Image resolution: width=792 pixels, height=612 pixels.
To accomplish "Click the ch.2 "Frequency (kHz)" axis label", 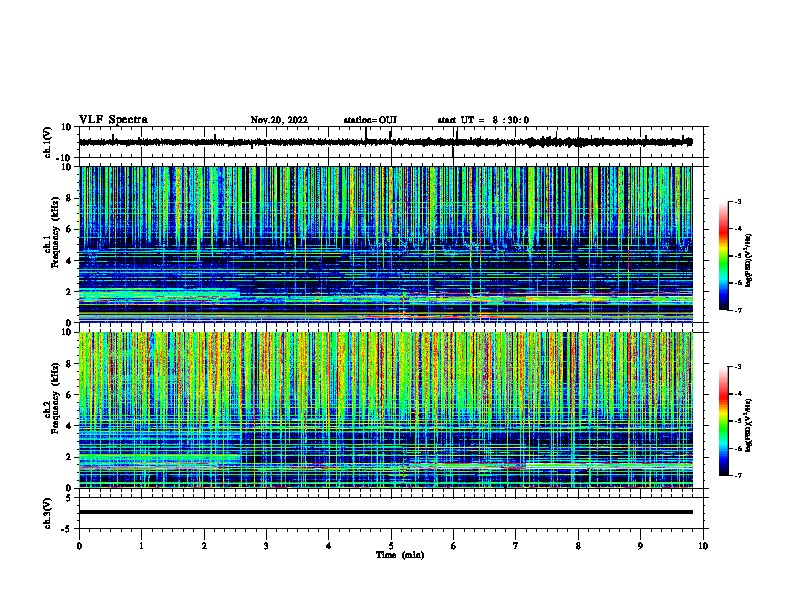I will coord(55,398).
